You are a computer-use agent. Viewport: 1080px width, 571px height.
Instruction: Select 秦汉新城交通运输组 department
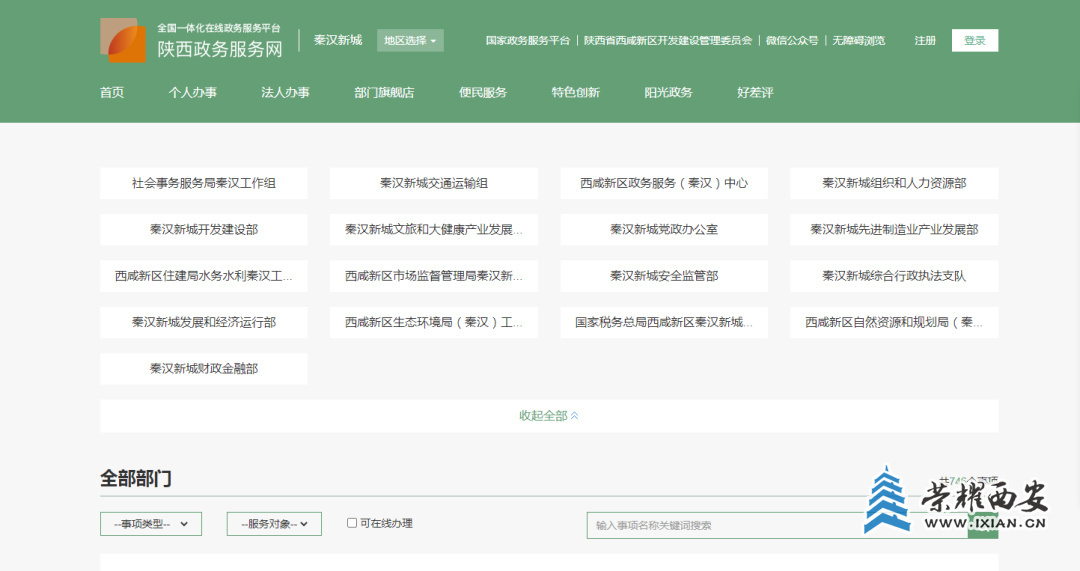pos(434,183)
